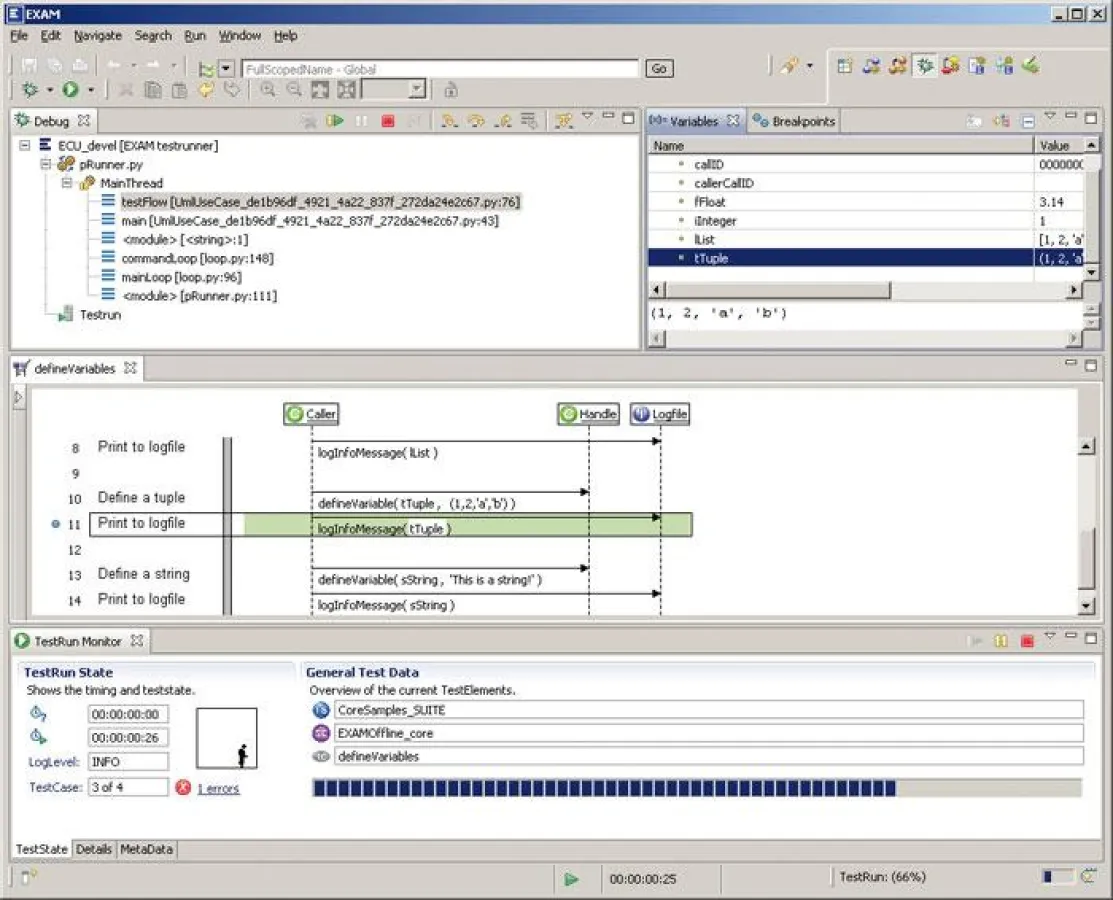Click the zoom in magnifier icon
This screenshot has width=1113, height=900.
(x=267, y=90)
